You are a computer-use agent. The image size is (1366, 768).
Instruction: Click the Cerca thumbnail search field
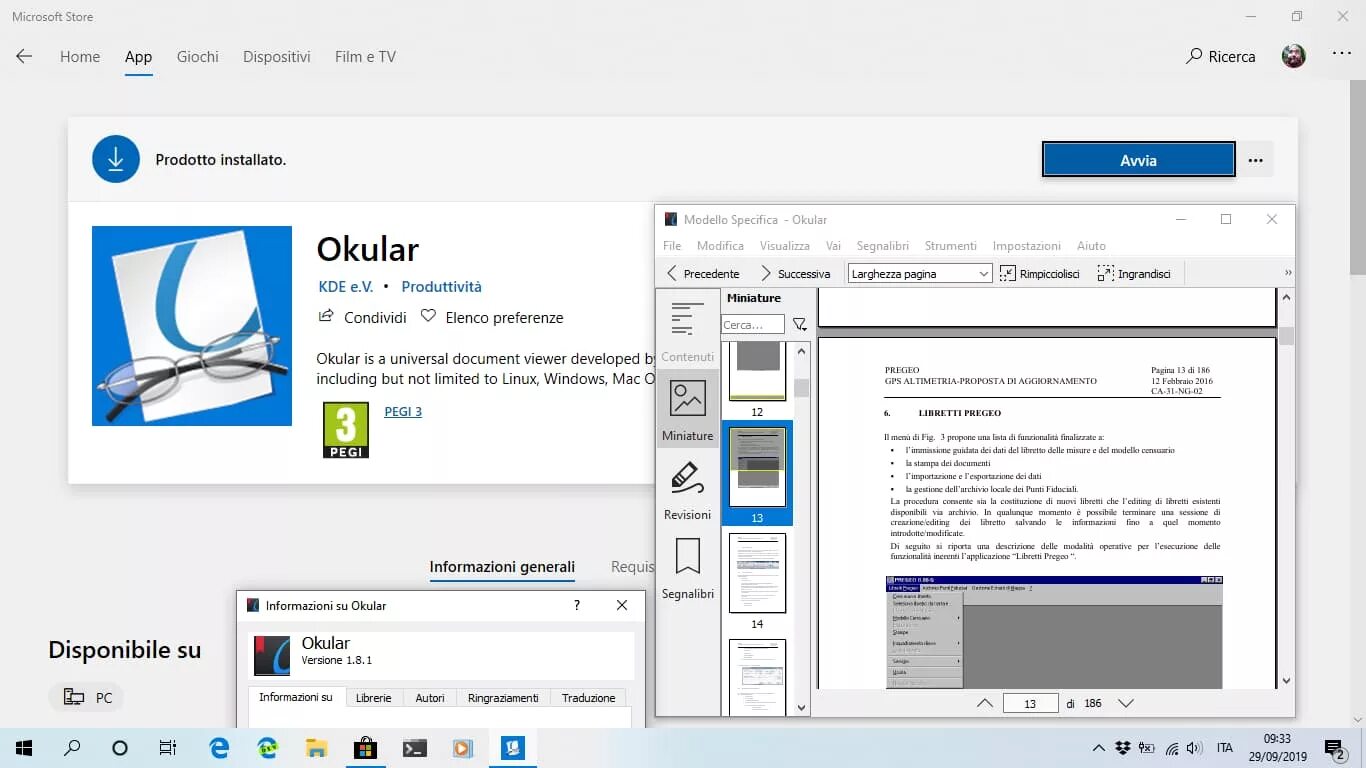tap(753, 325)
